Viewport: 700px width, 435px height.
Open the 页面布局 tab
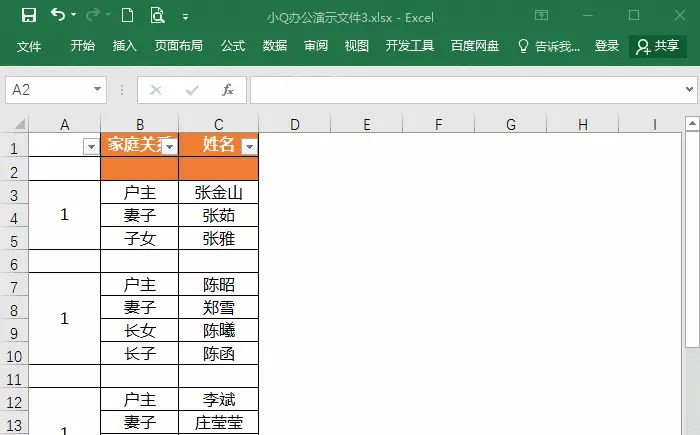click(x=179, y=46)
